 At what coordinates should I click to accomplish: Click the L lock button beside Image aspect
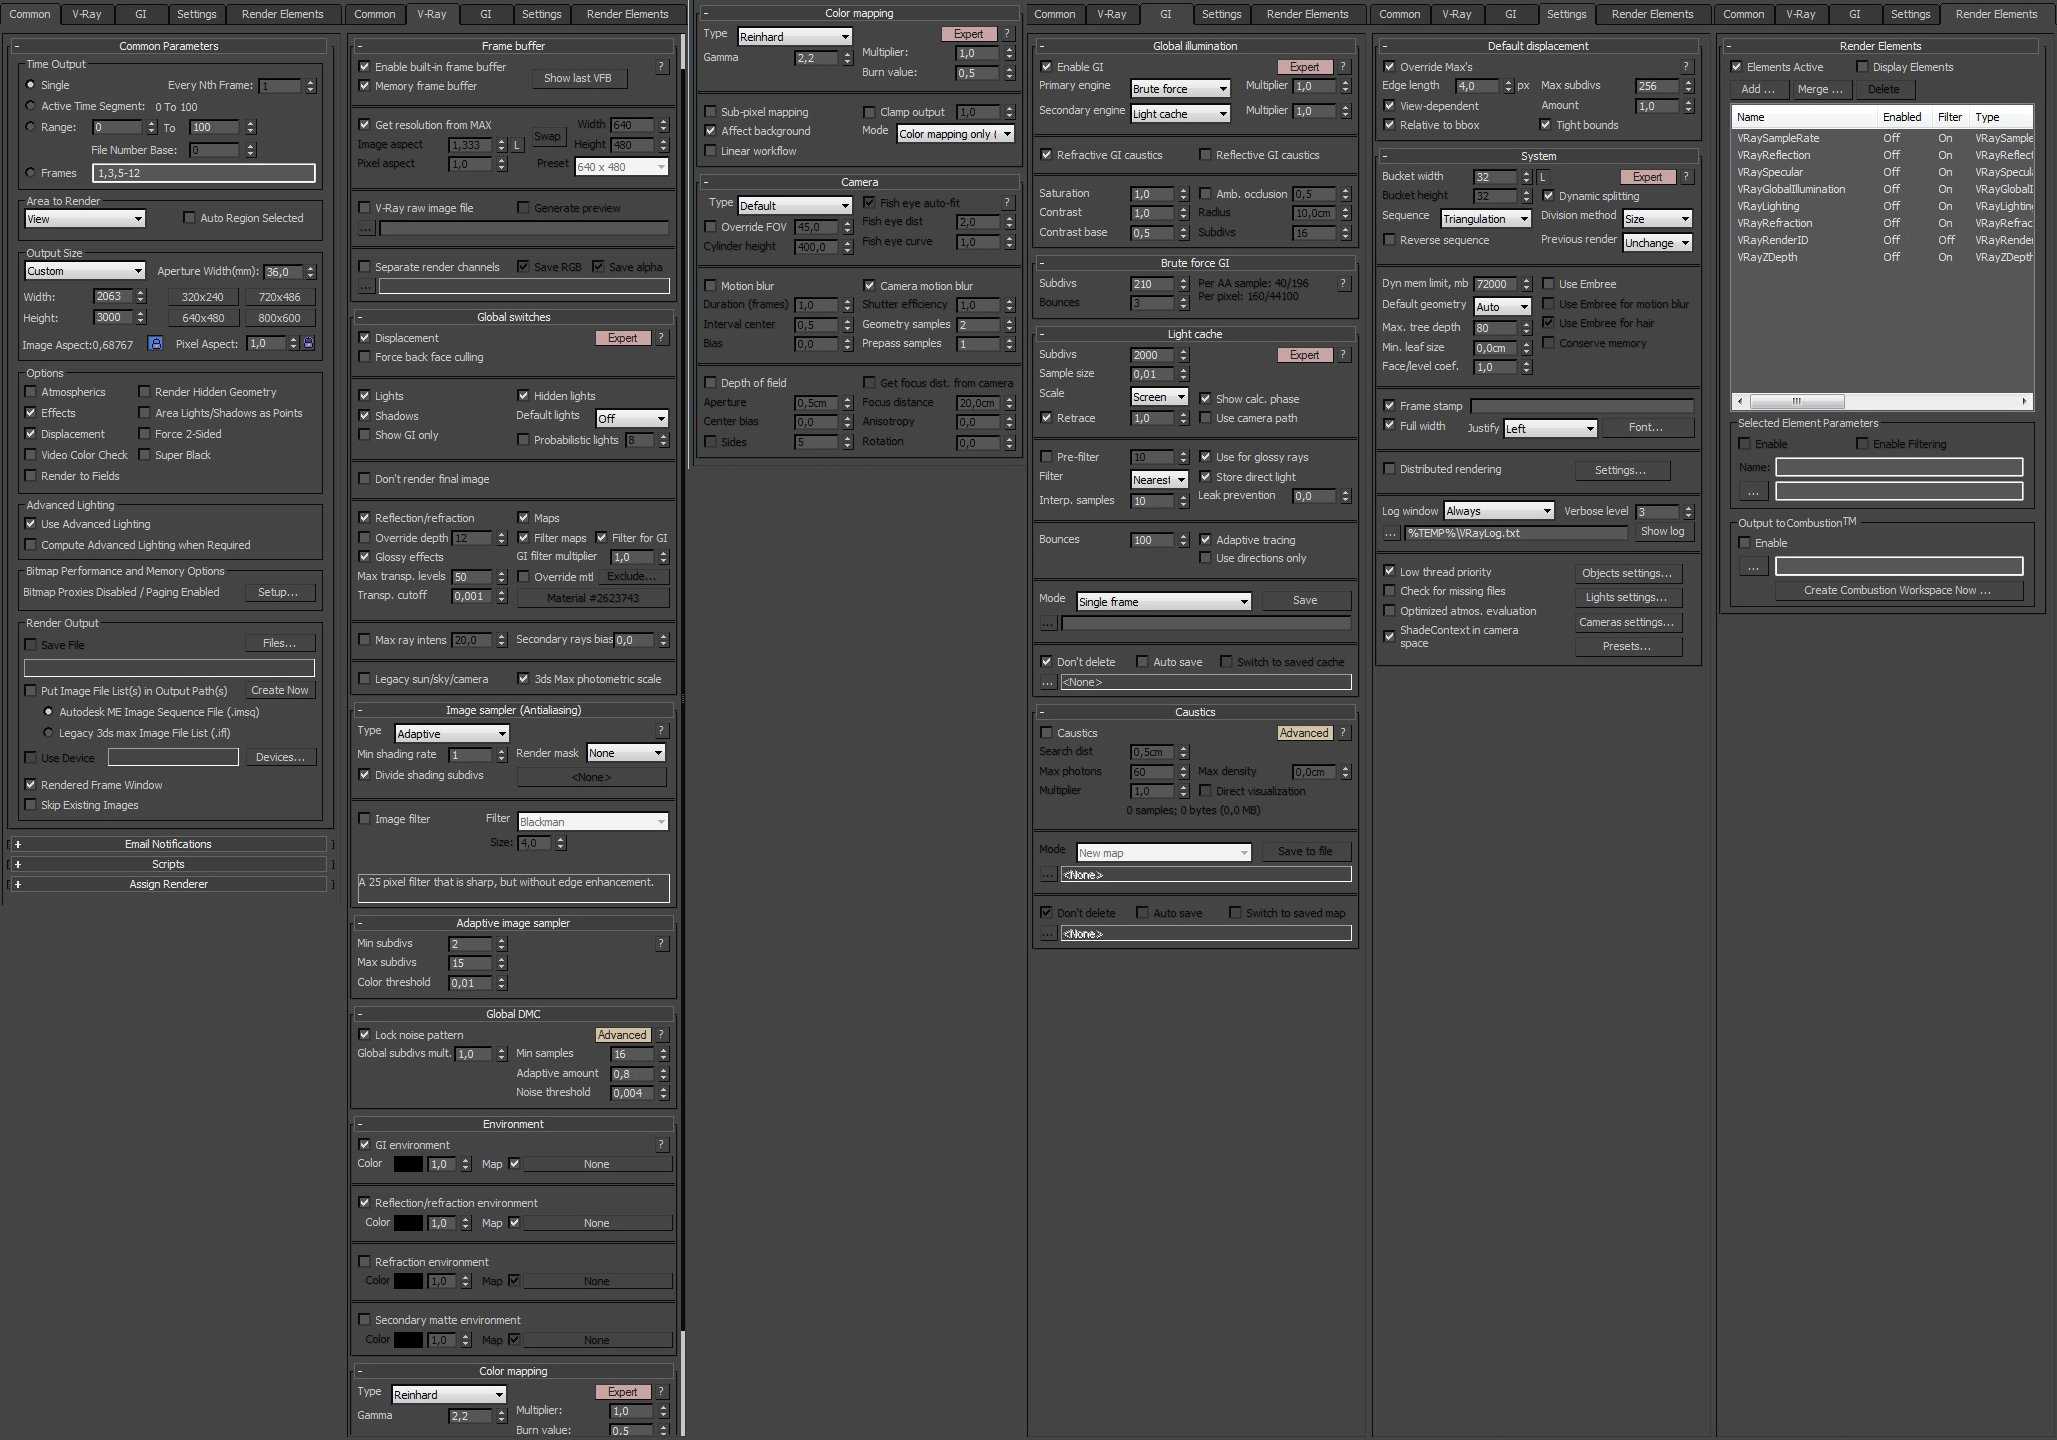[517, 145]
